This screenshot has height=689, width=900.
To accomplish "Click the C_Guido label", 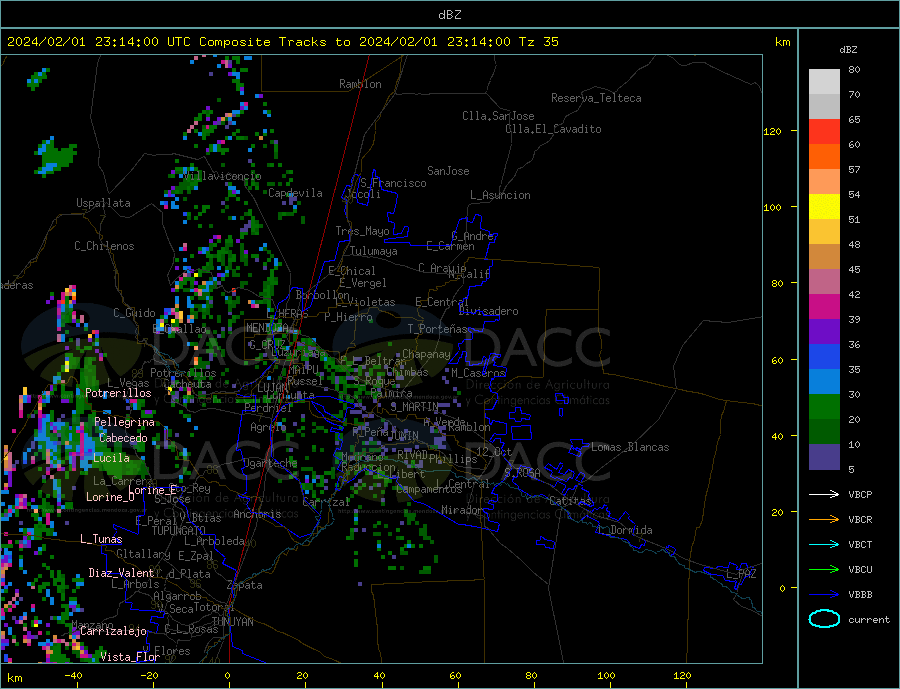I will 134,313.
